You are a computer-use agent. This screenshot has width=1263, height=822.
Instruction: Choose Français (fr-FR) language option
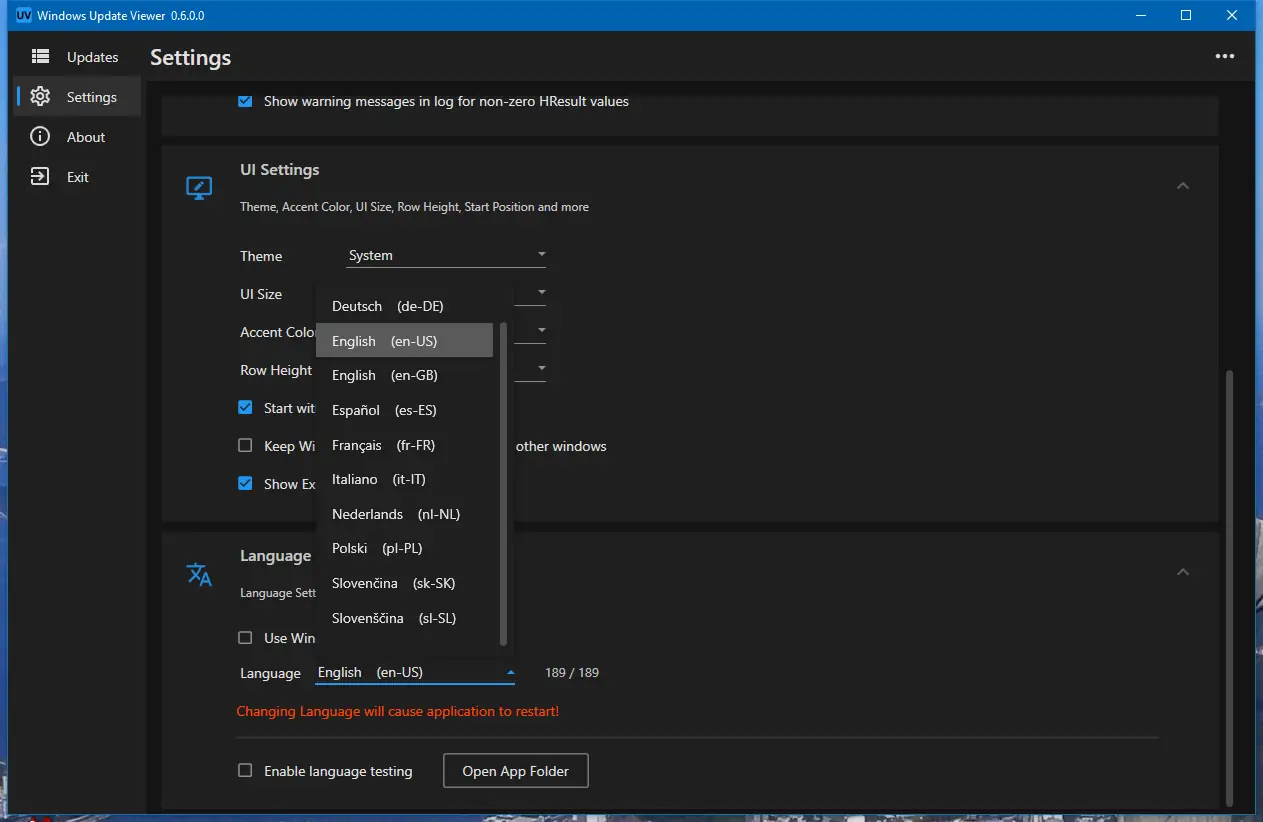click(x=383, y=445)
